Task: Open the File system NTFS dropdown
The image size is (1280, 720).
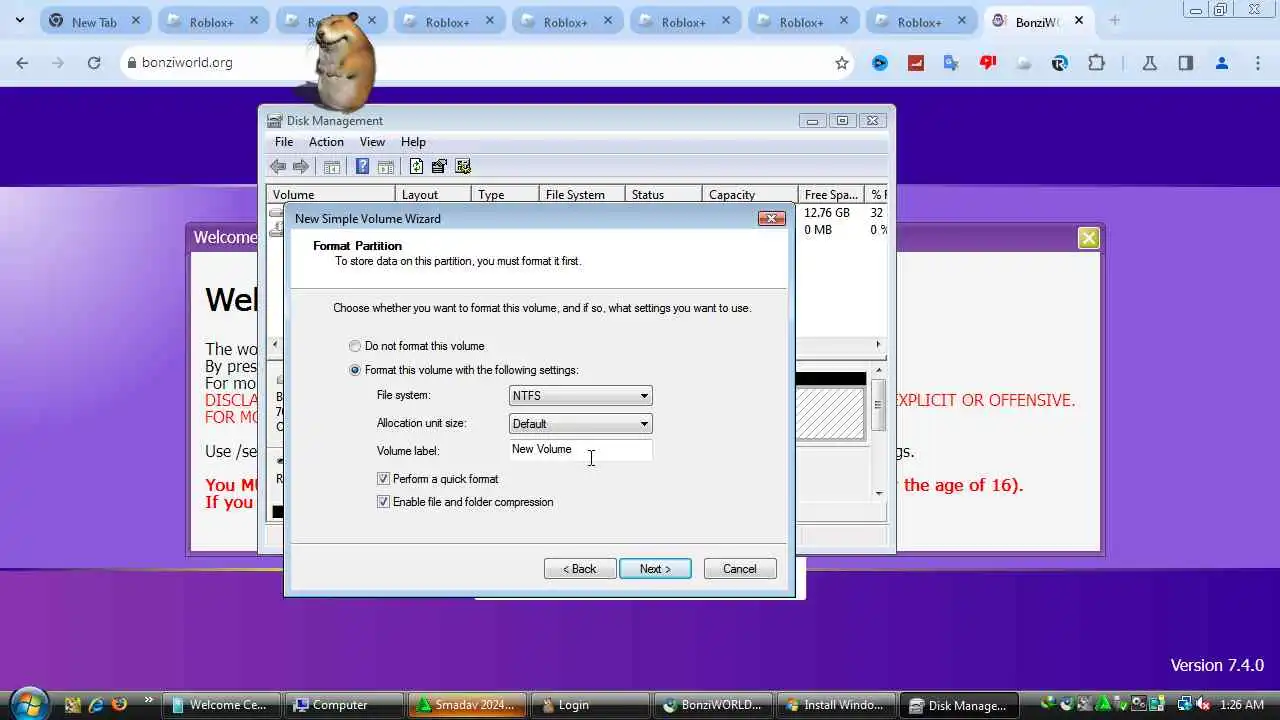Action: tap(580, 396)
